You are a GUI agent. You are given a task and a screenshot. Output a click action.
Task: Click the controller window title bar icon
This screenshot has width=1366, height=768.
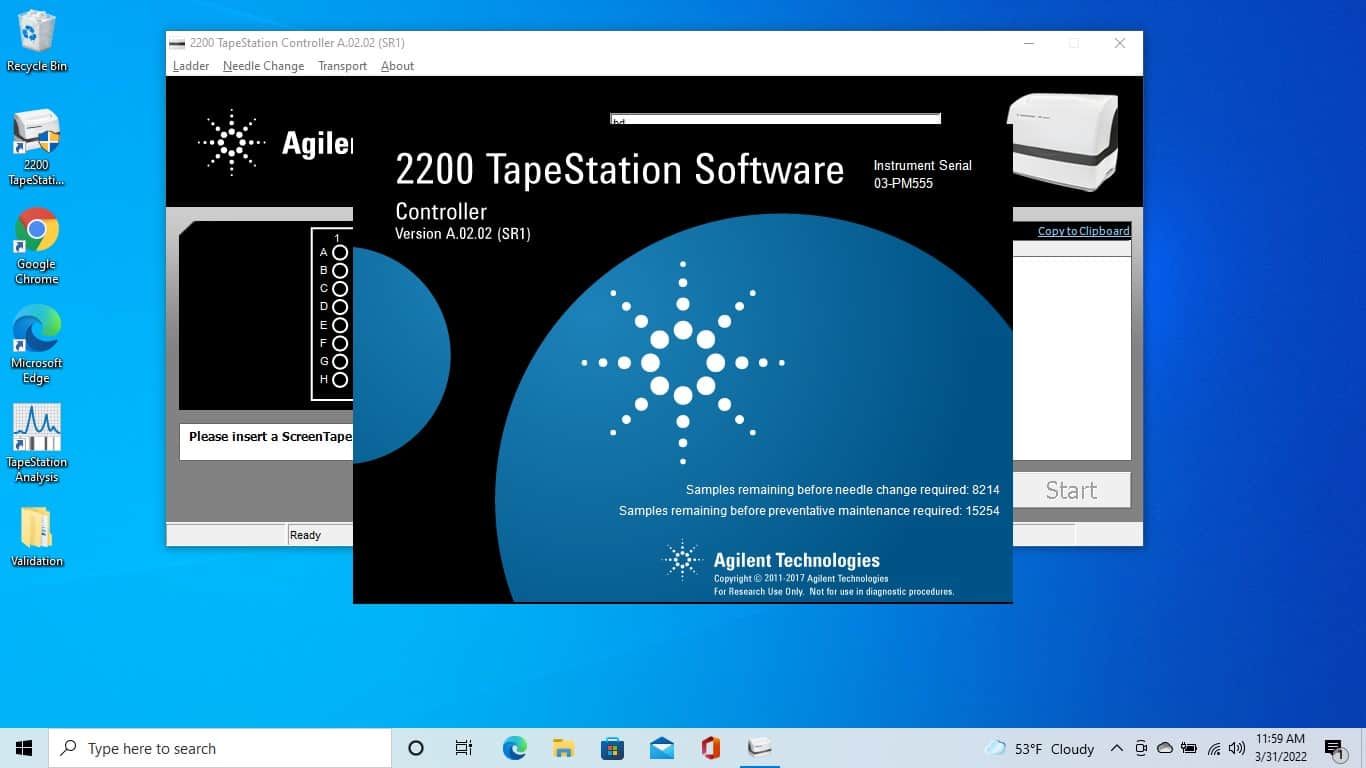pos(177,43)
